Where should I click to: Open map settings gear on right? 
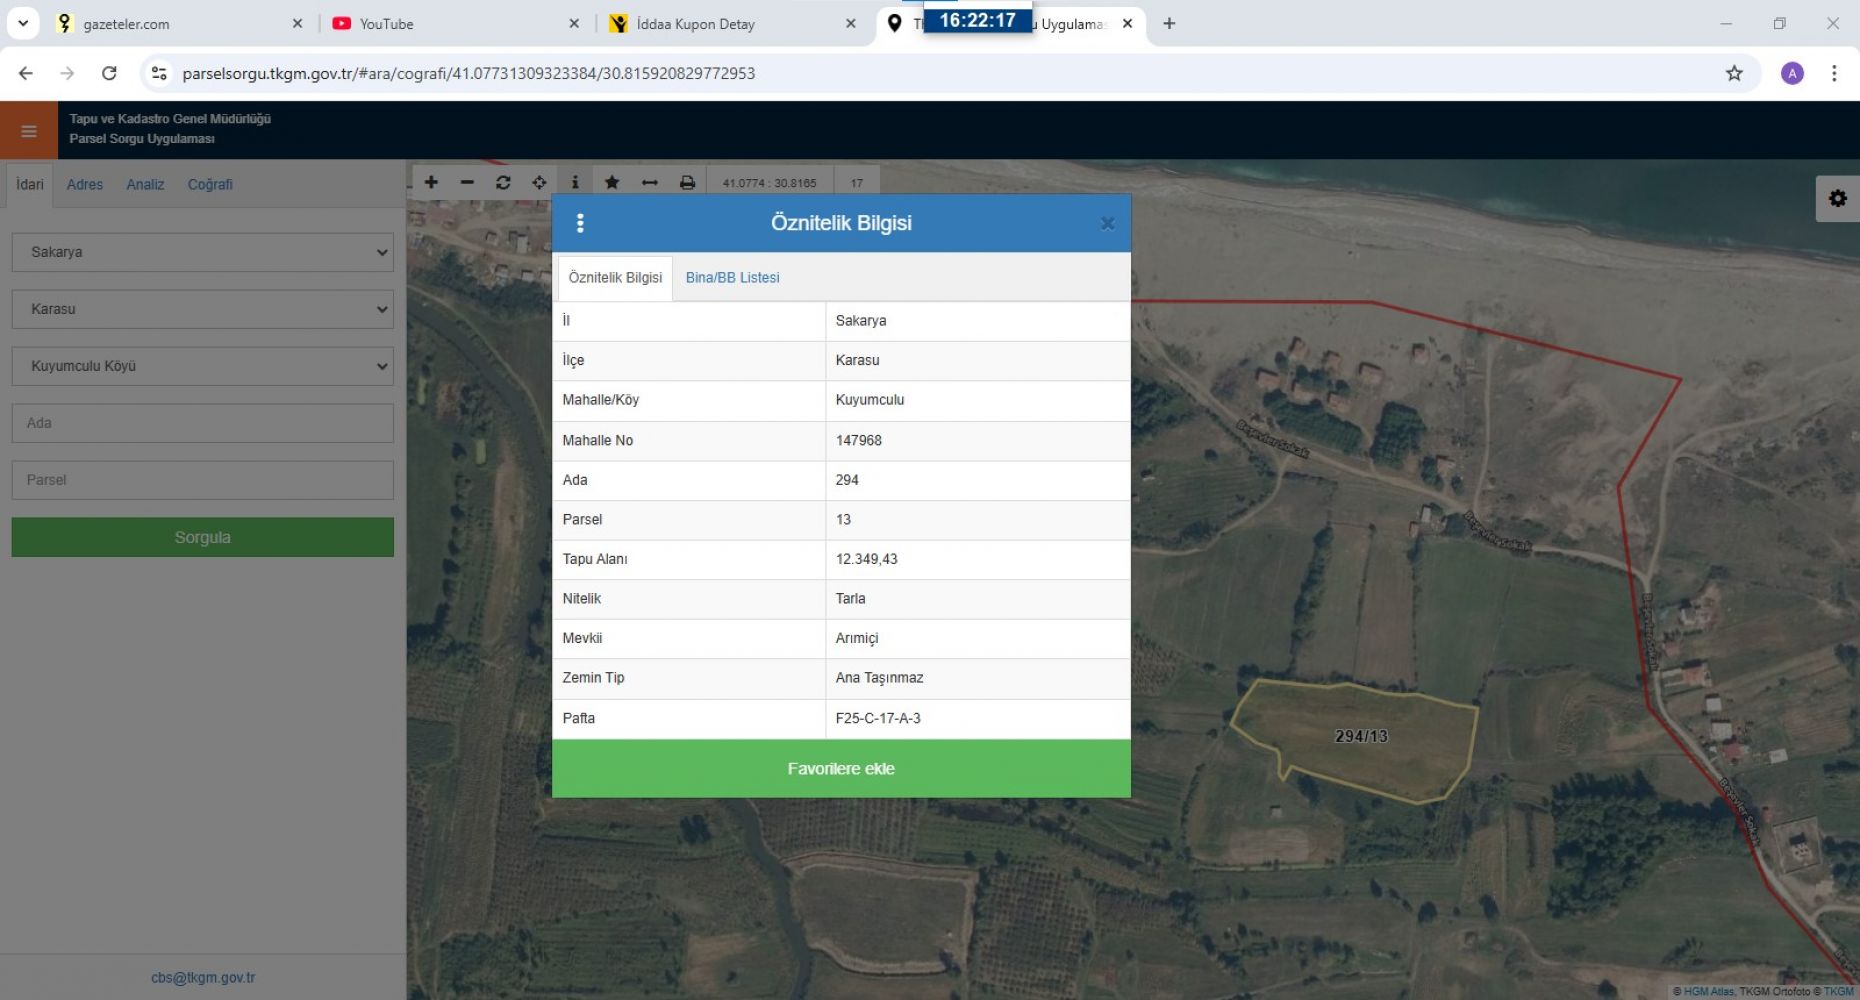1838,198
